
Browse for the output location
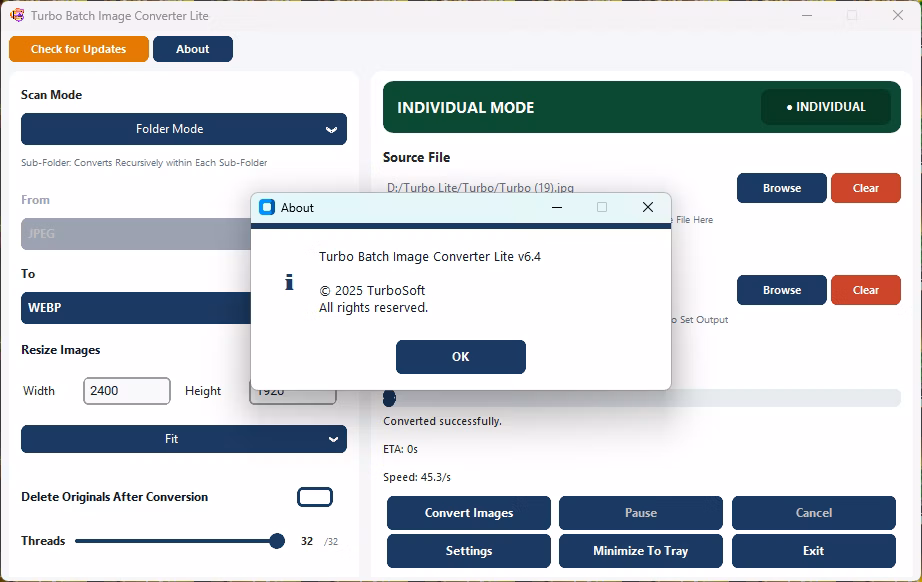781,290
